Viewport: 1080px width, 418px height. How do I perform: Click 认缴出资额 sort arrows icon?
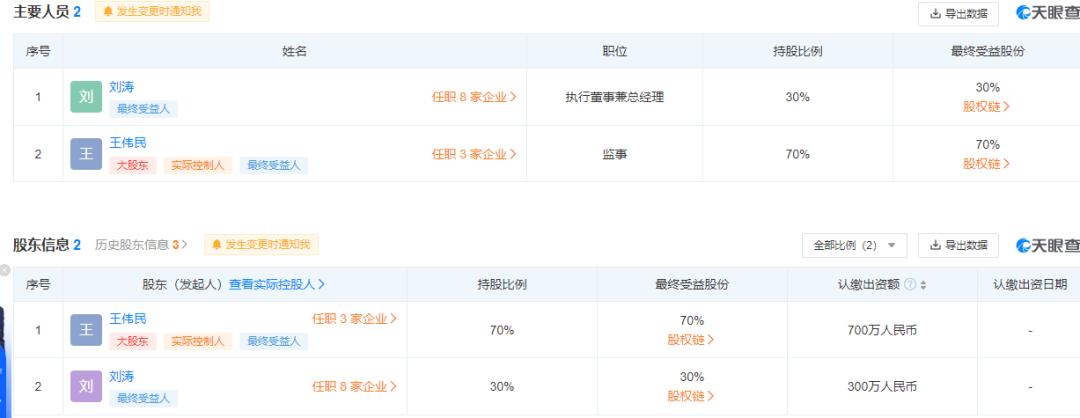(x=923, y=285)
